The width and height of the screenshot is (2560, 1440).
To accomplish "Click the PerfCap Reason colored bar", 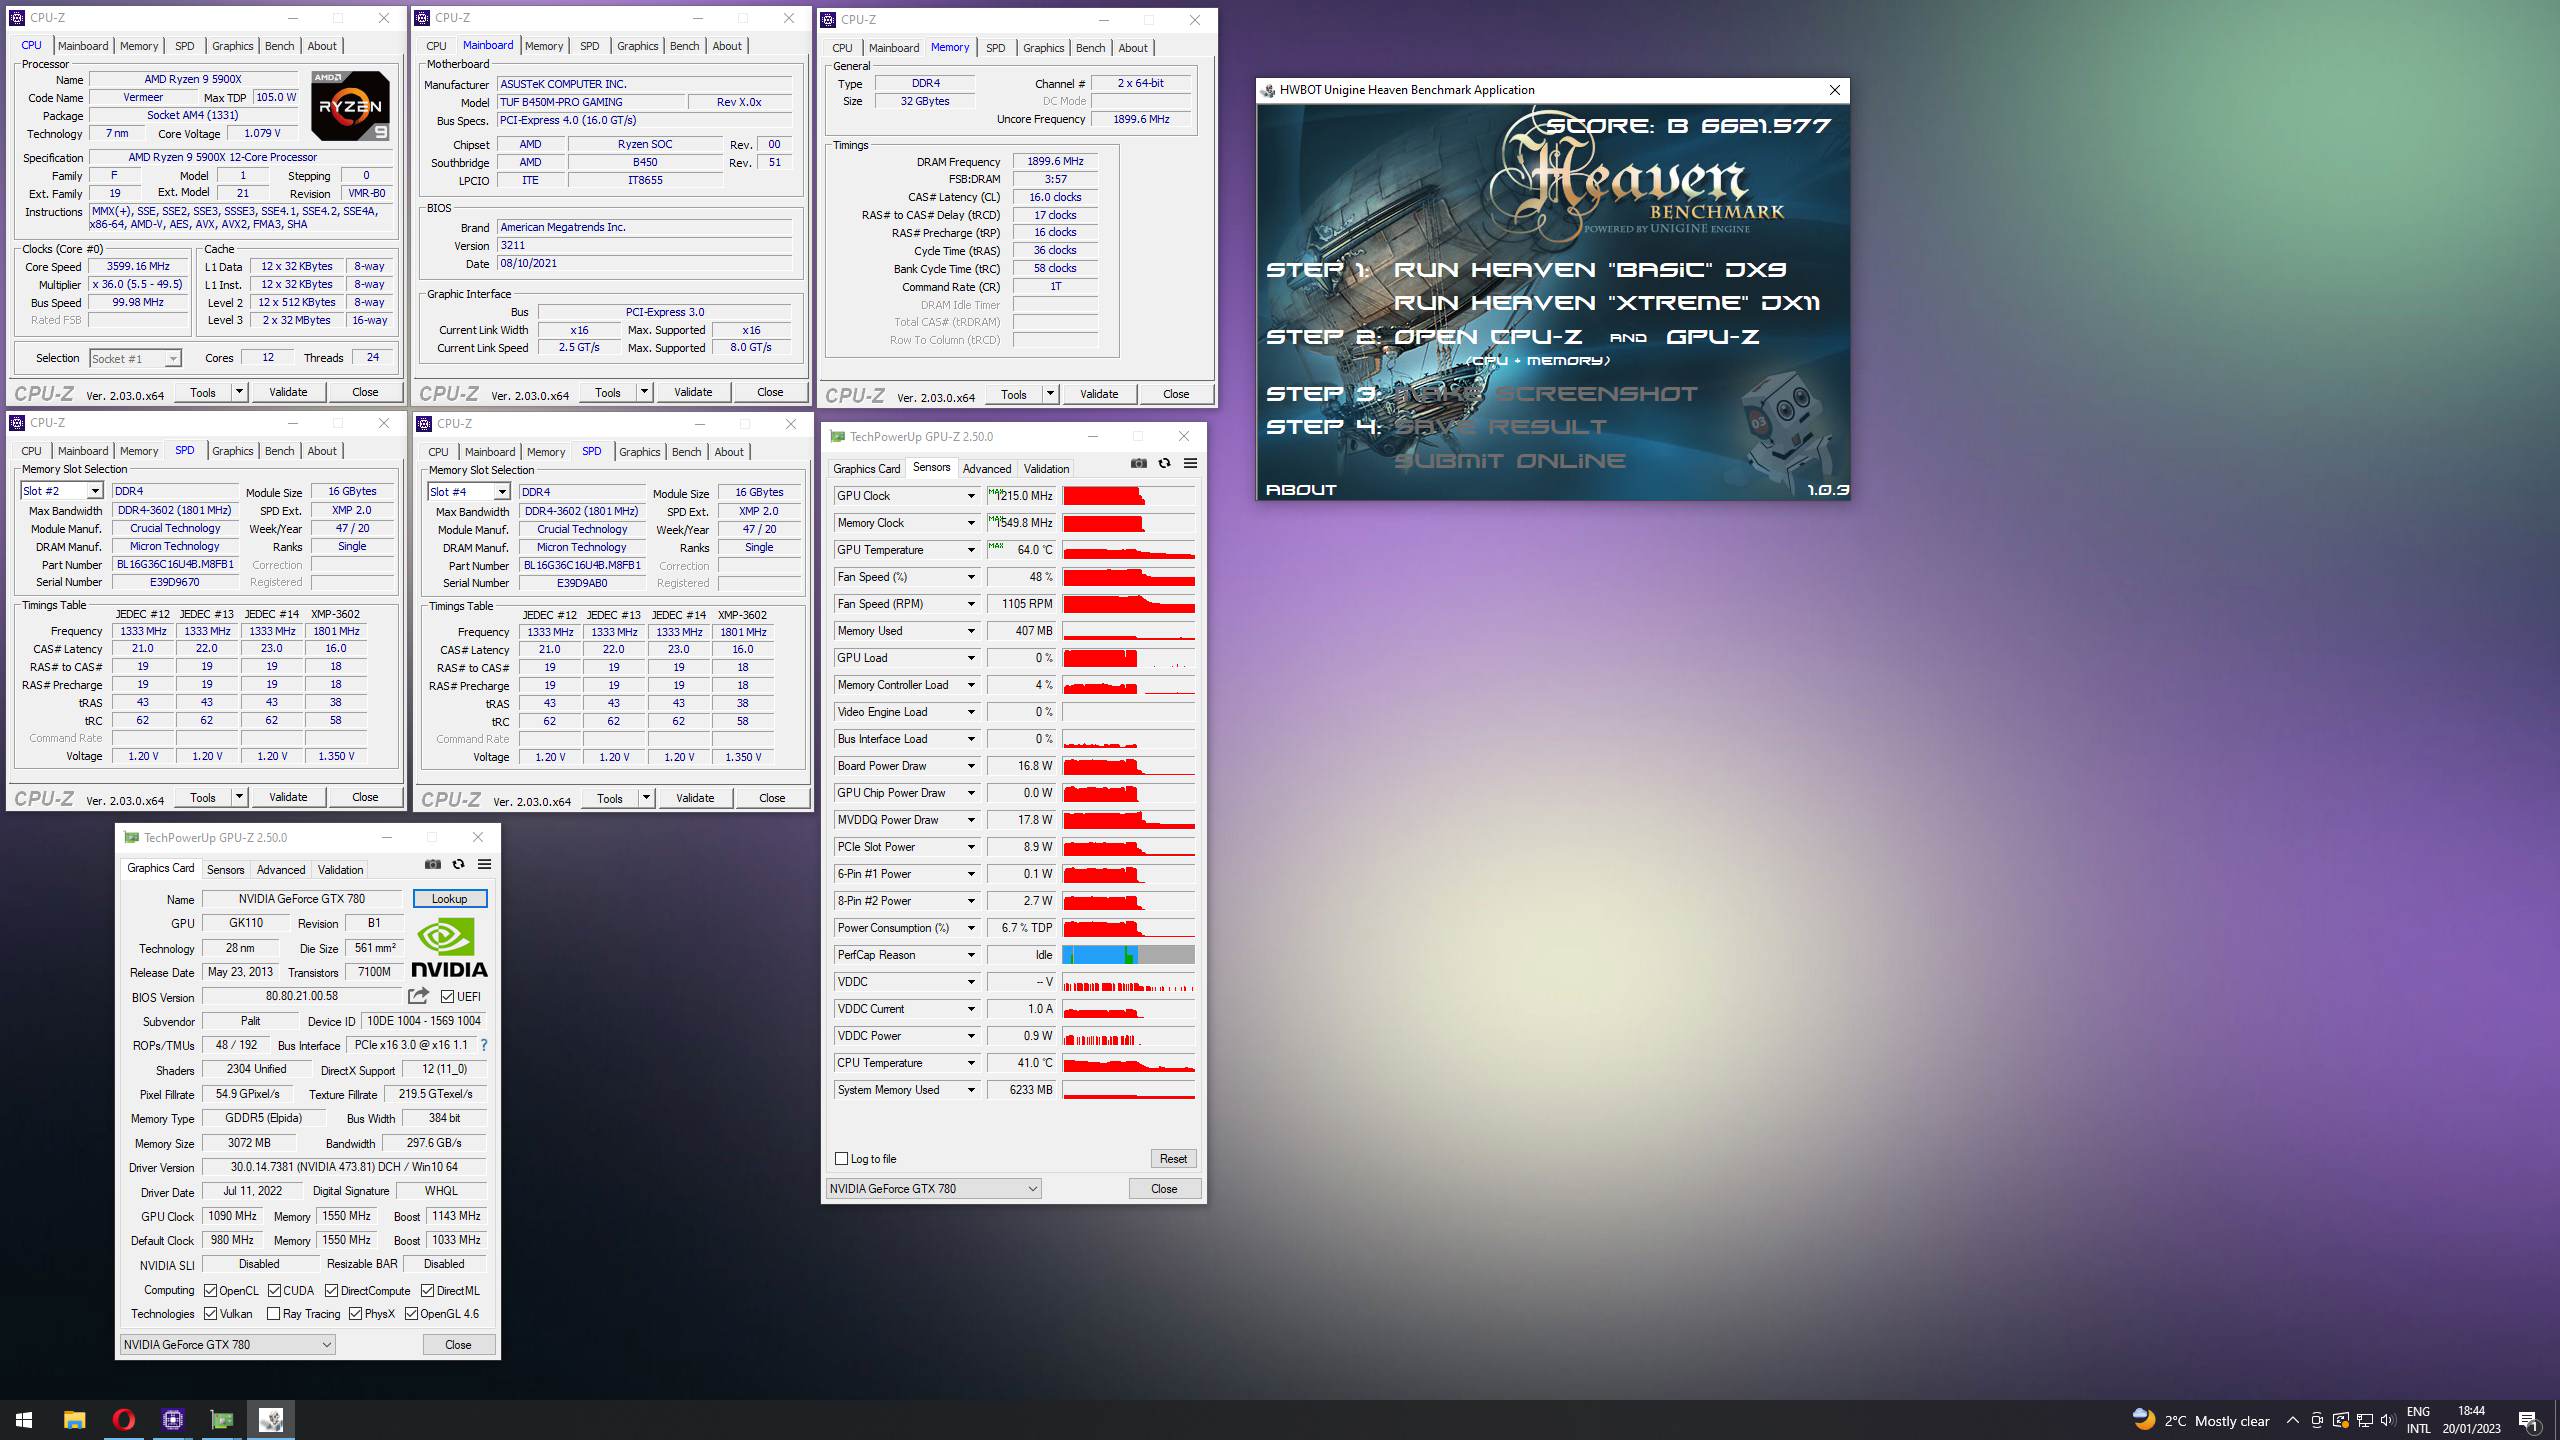I will pyautogui.click(x=1128, y=955).
